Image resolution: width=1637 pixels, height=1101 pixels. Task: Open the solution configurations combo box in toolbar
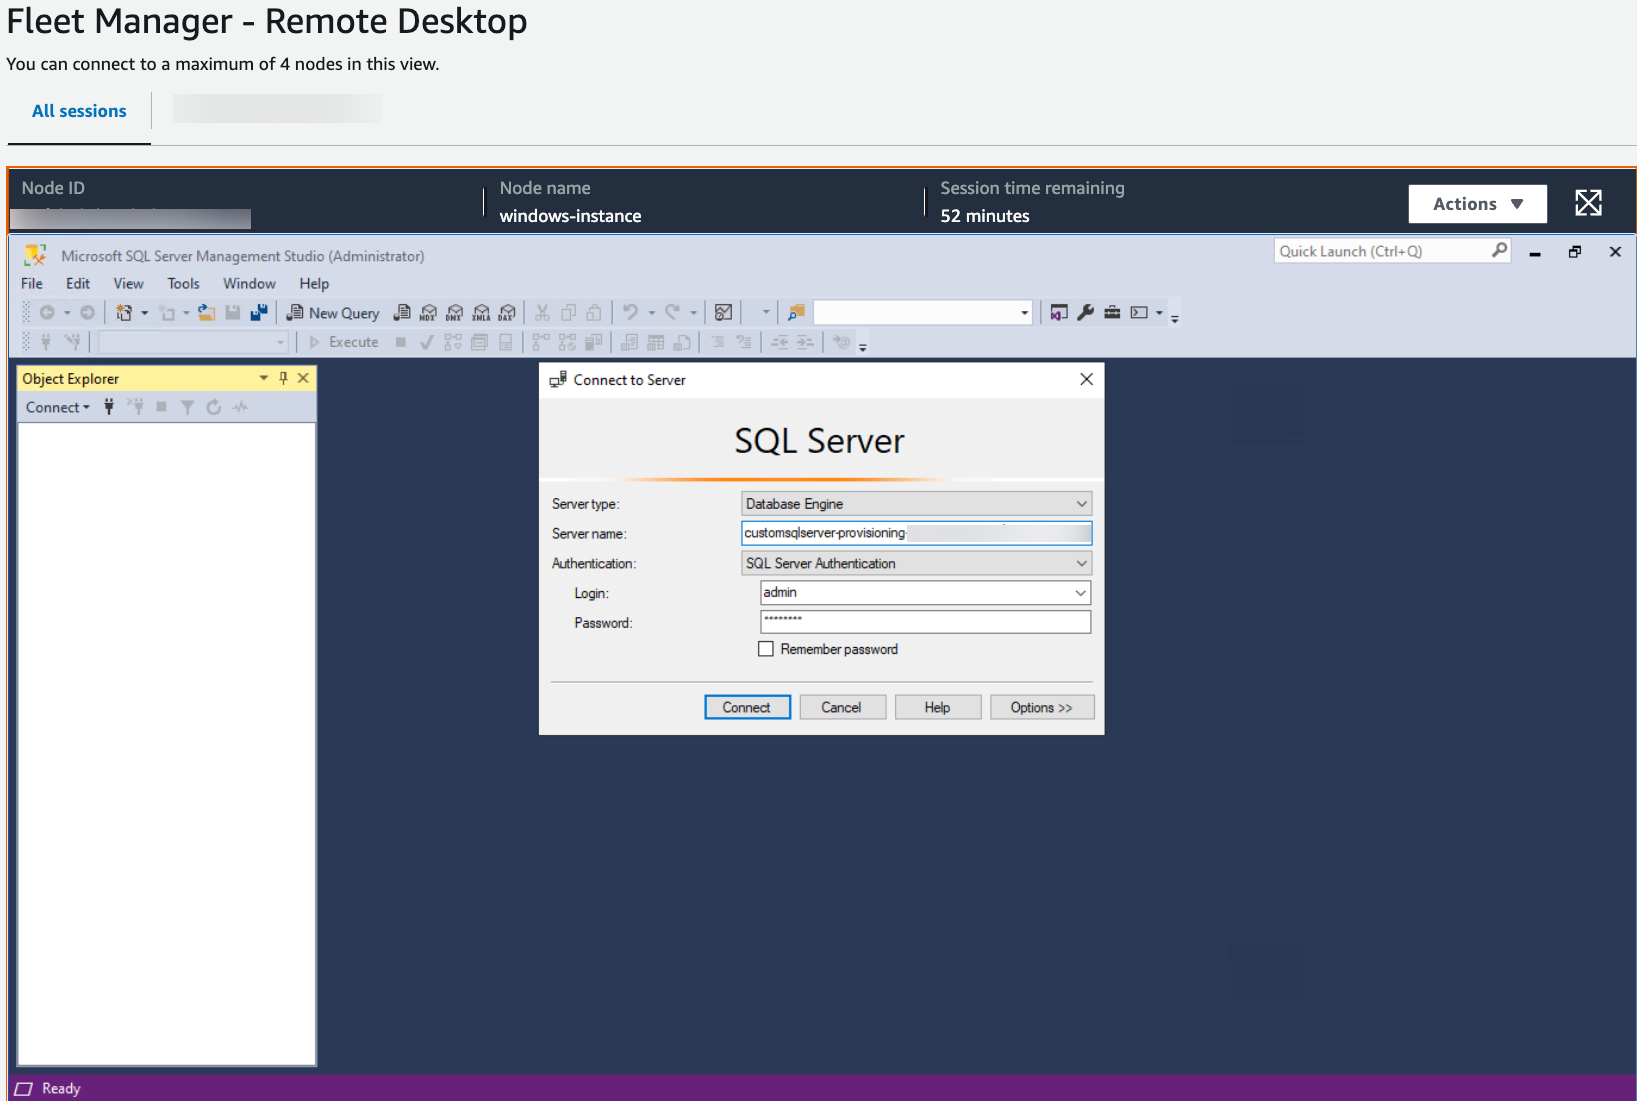pos(922,313)
